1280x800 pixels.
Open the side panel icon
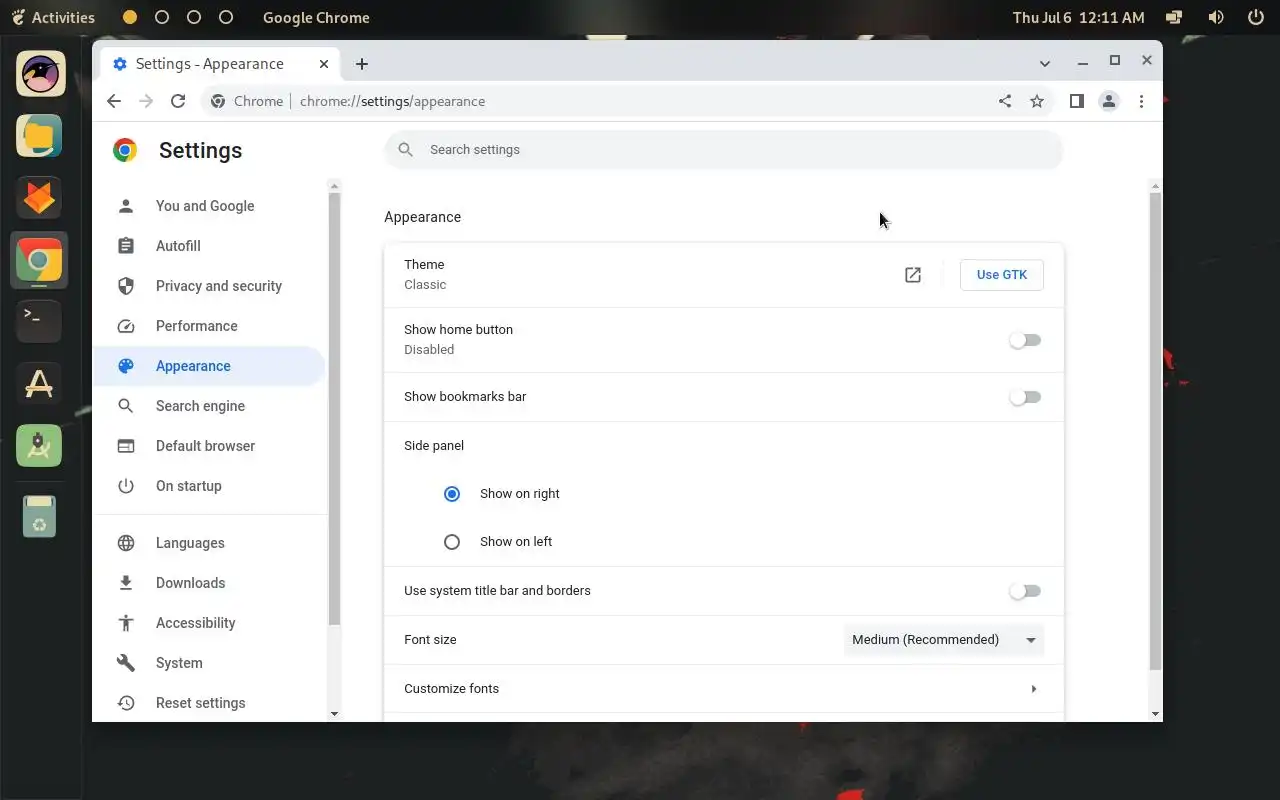click(x=1077, y=101)
